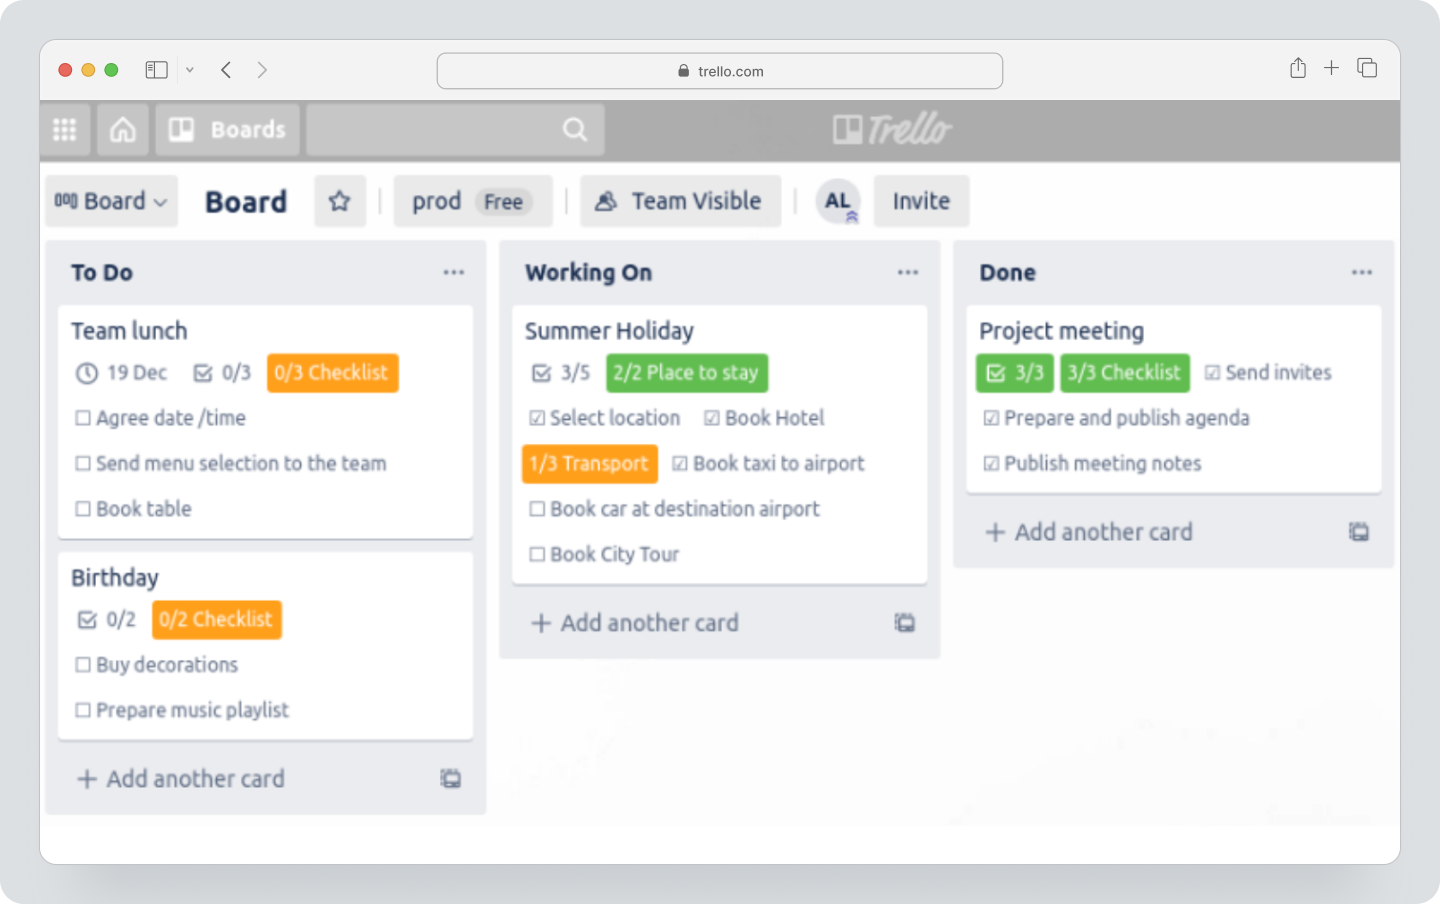This screenshot has width=1440, height=904.
Task: Open the AL member avatar
Action: (x=838, y=201)
